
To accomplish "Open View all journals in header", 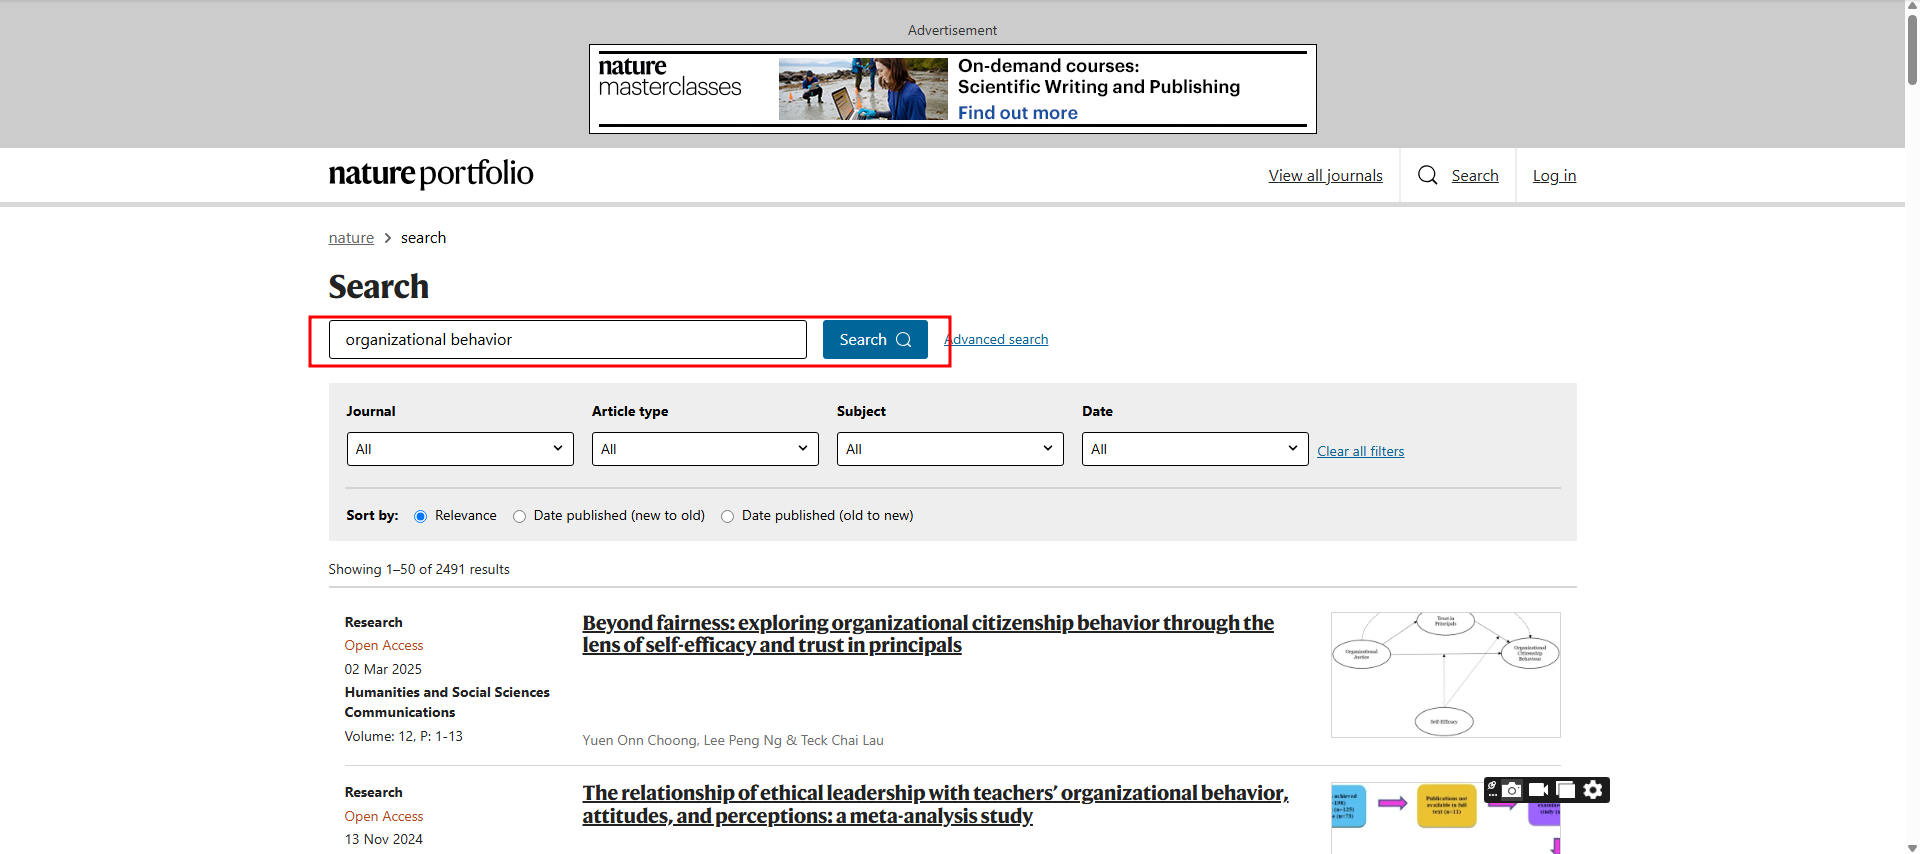I will point(1325,176).
